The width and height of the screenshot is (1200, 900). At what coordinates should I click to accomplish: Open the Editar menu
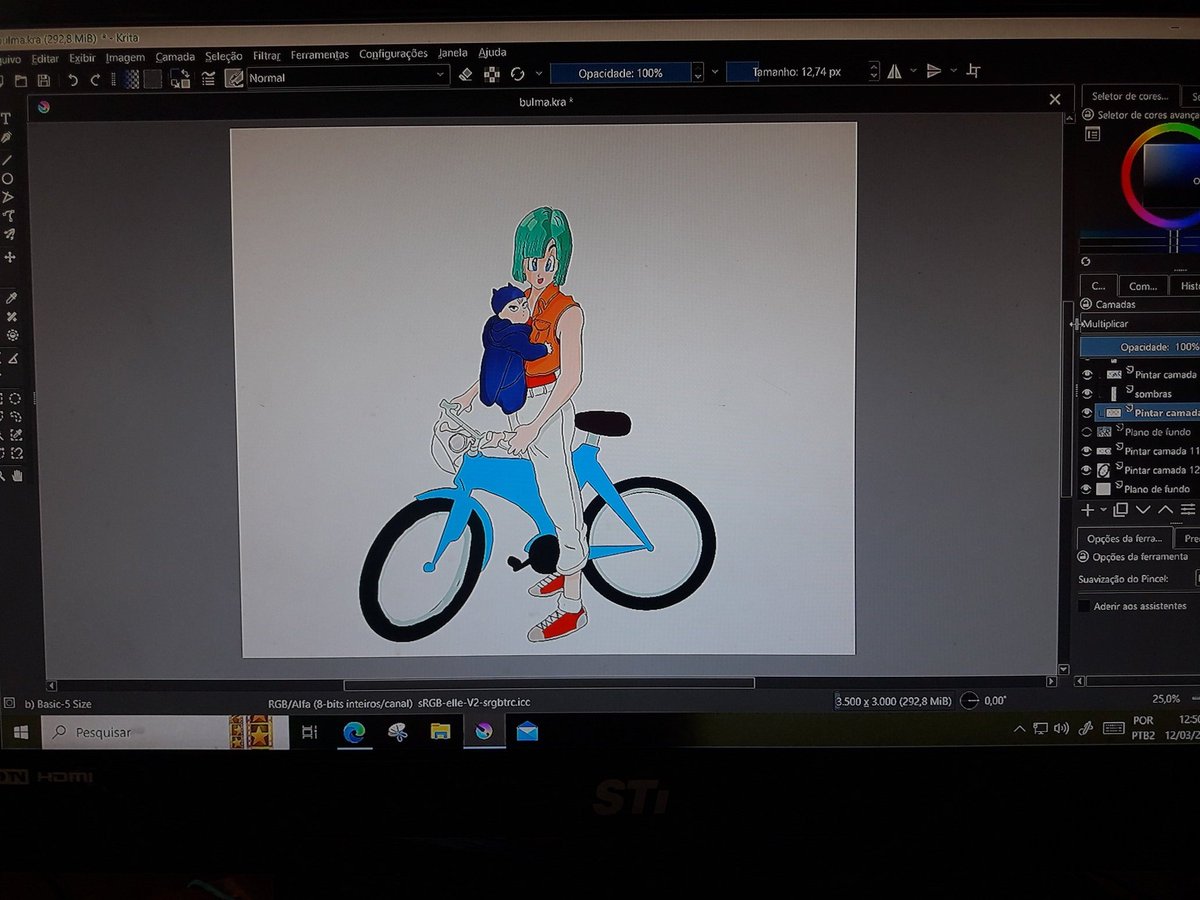(x=45, y=59)
